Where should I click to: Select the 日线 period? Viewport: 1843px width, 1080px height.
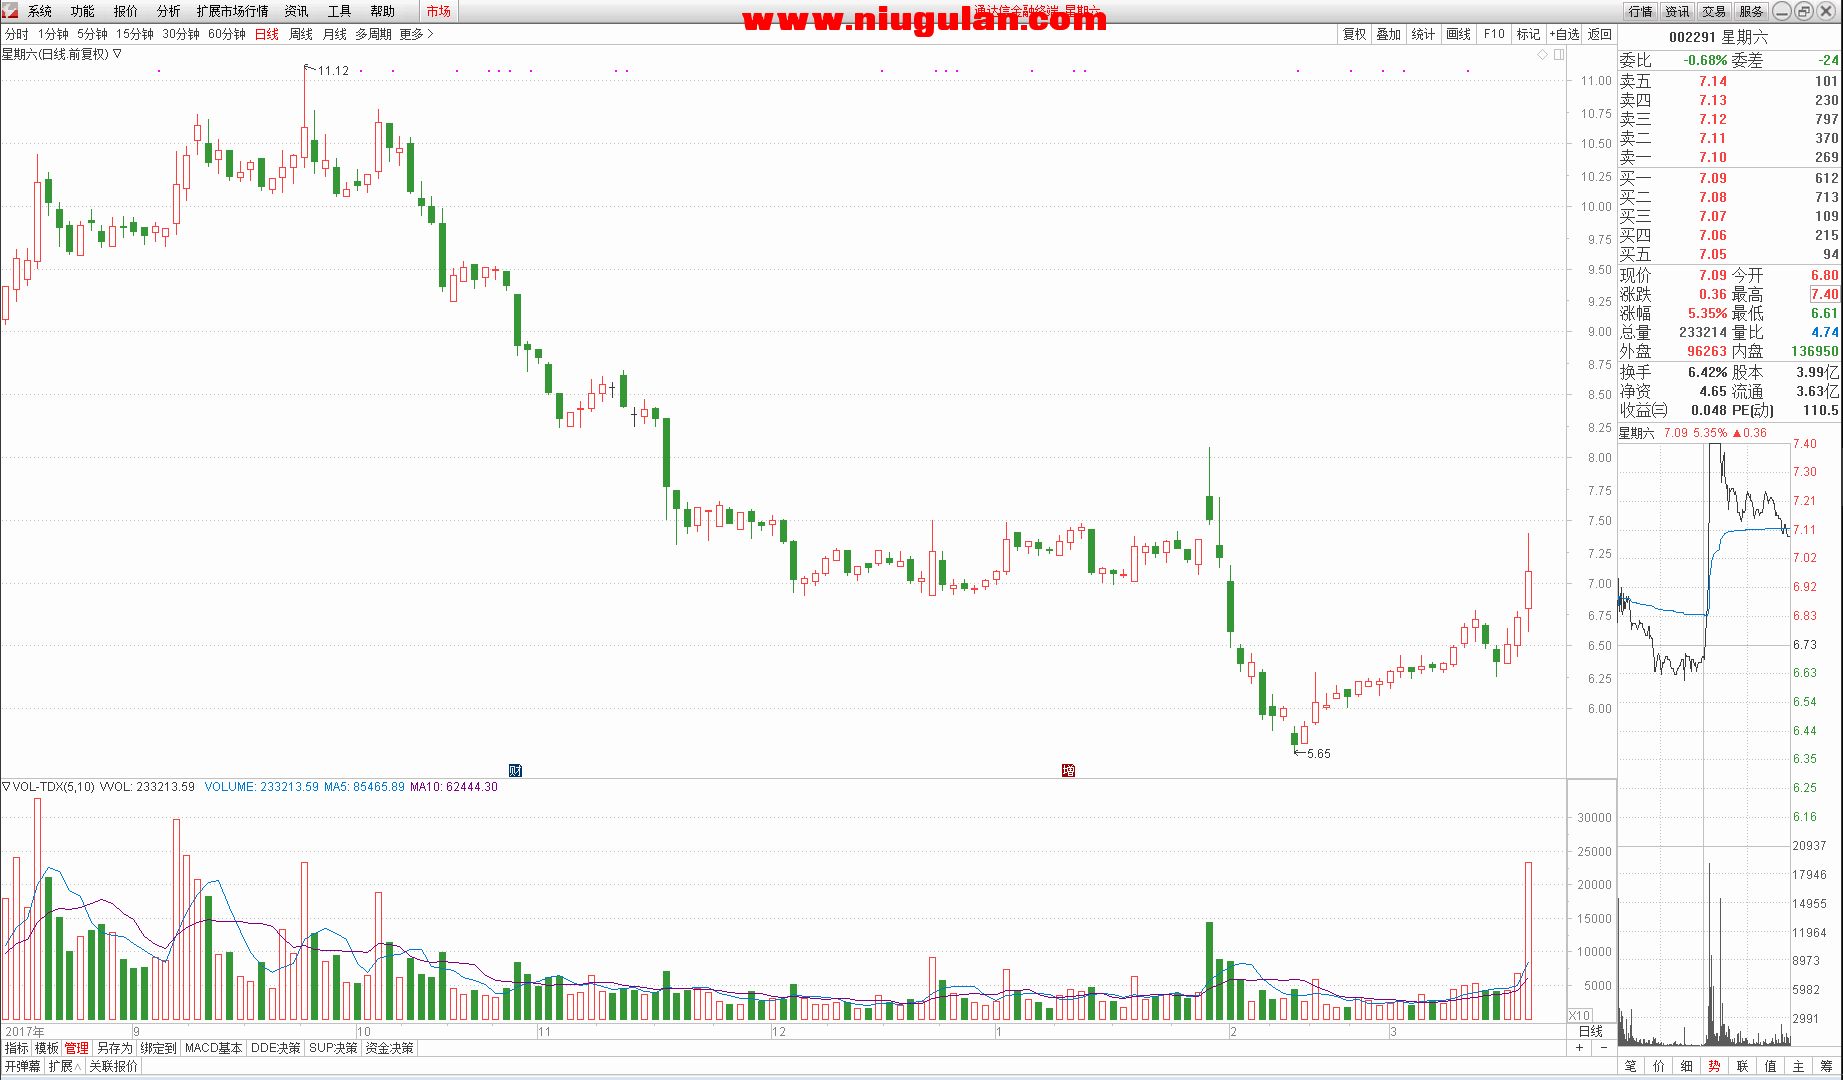pos(267,34)
